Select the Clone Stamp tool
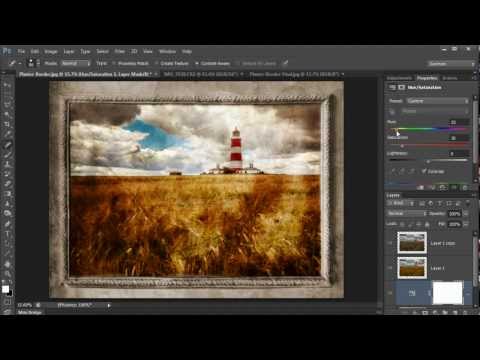Screen dimensions: 480x360 (x=7, y=164)
